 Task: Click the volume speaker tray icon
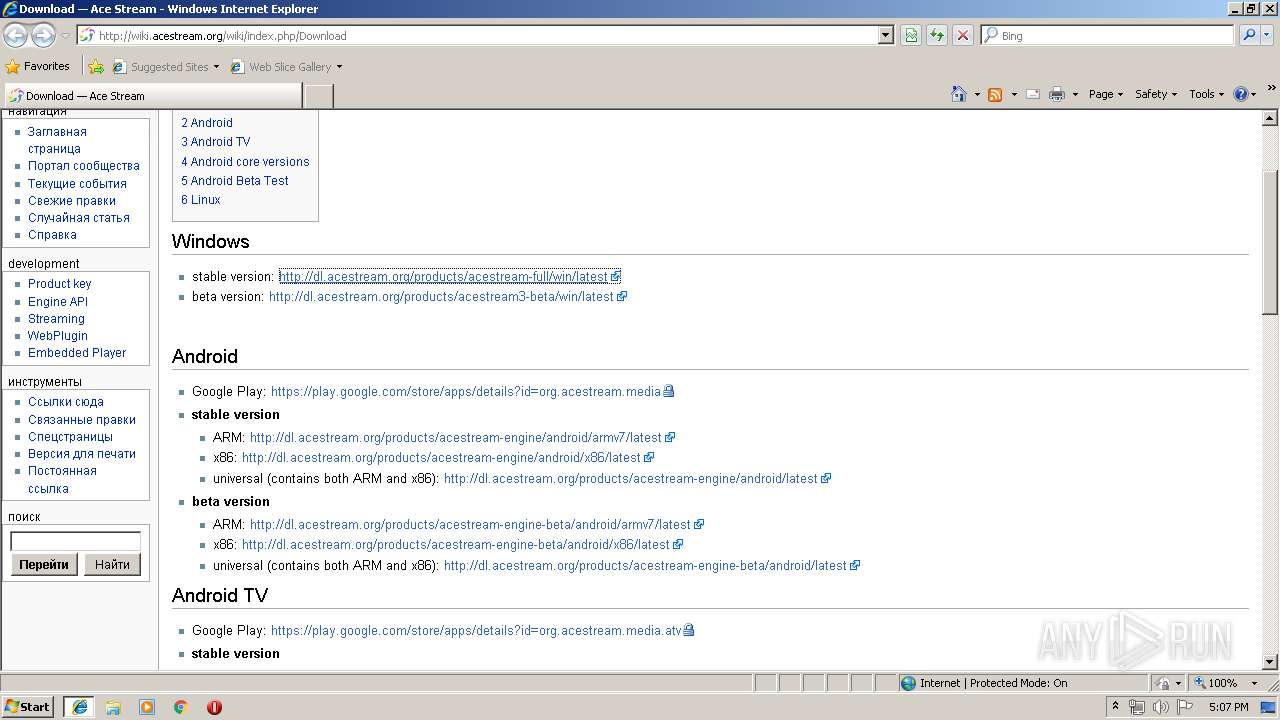point(1160,707)
